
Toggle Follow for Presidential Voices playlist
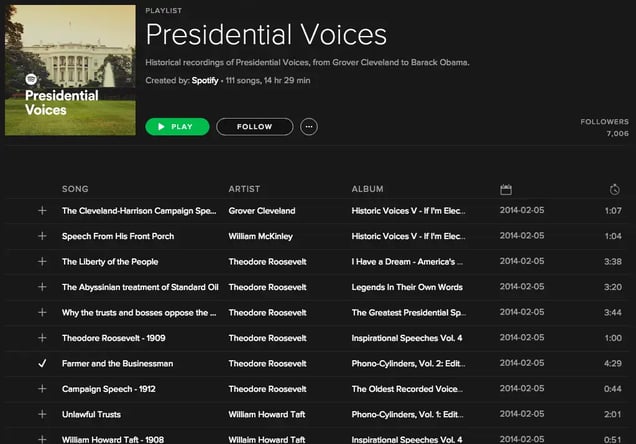[x=255, y=127]
